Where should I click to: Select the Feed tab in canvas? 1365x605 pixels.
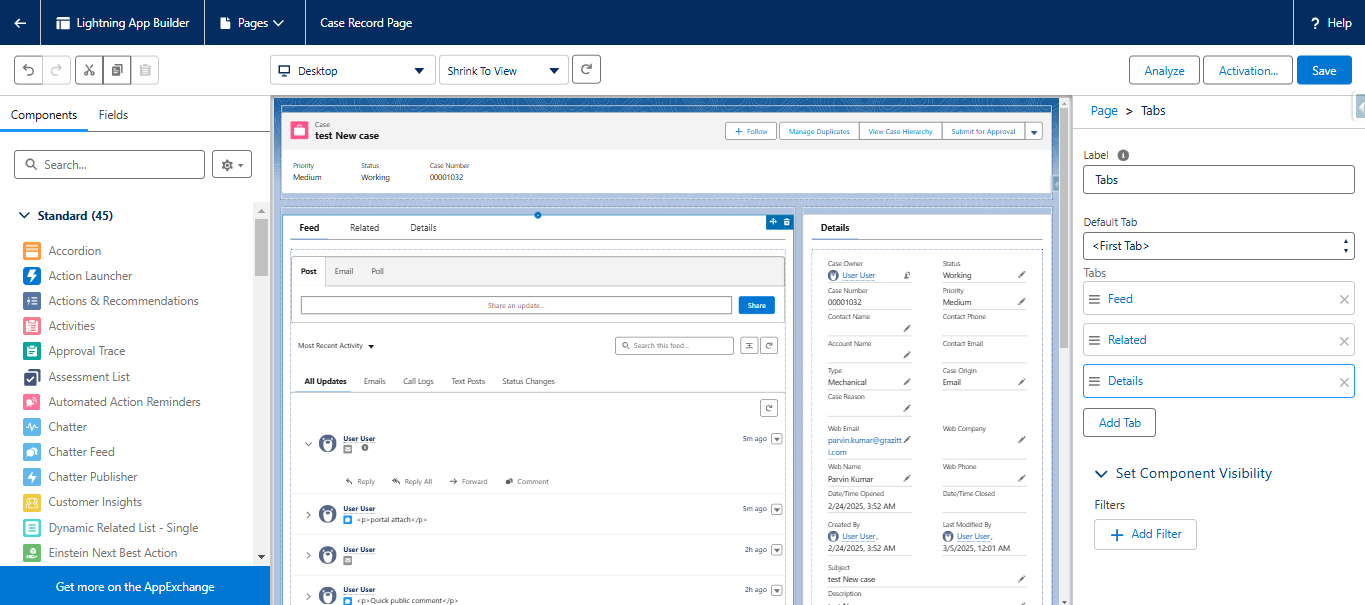[x=309, y=228]
